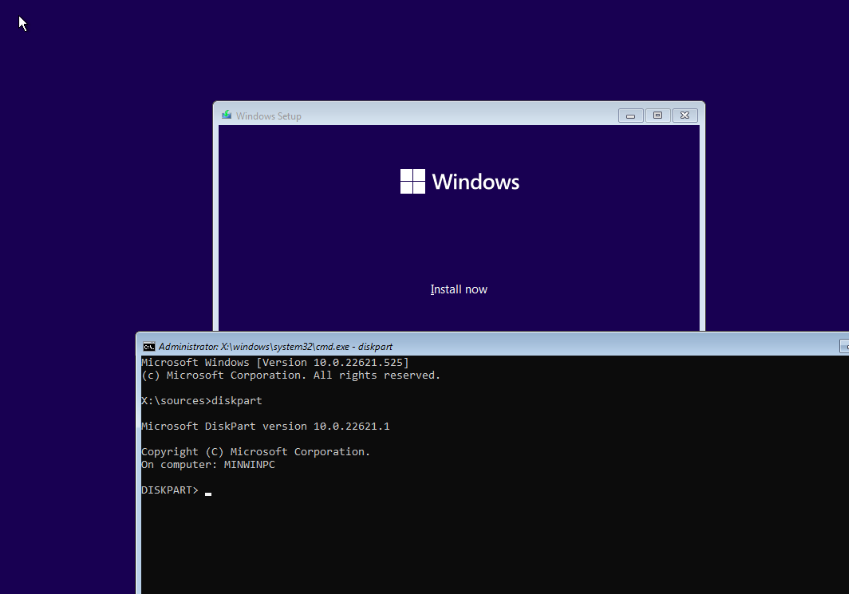Open the cmd.exe system menu icon

point(149,347)
